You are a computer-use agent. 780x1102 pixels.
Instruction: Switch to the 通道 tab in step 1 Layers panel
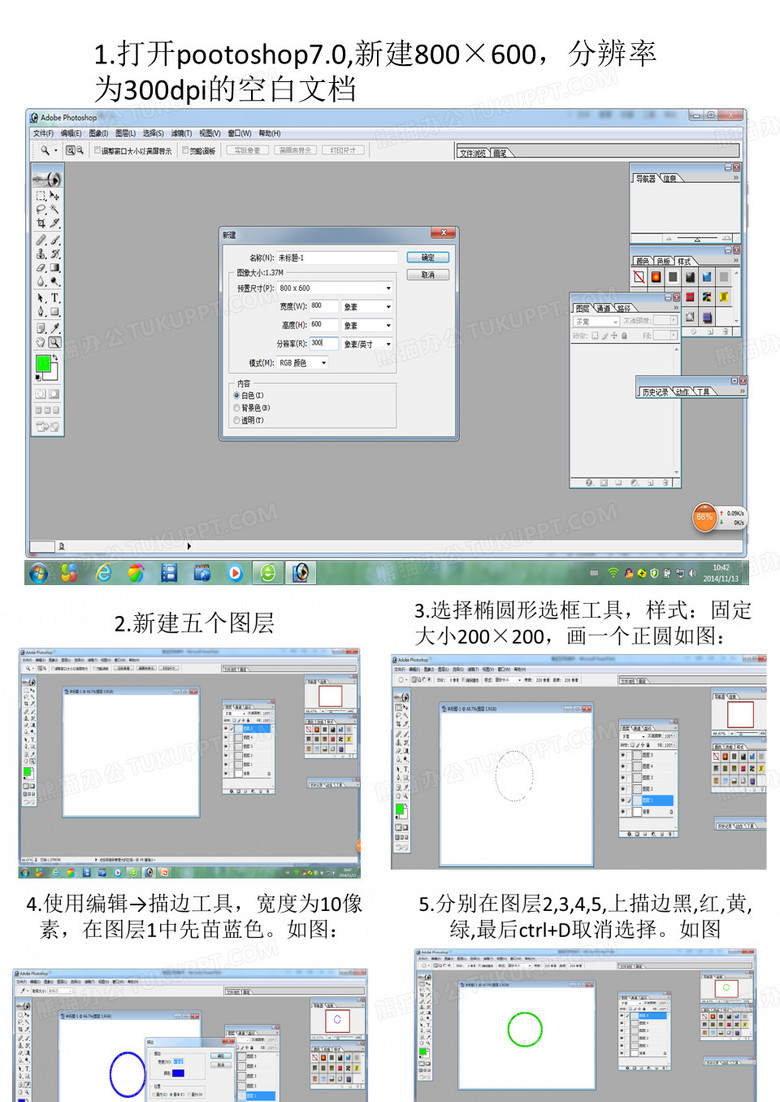603,309
